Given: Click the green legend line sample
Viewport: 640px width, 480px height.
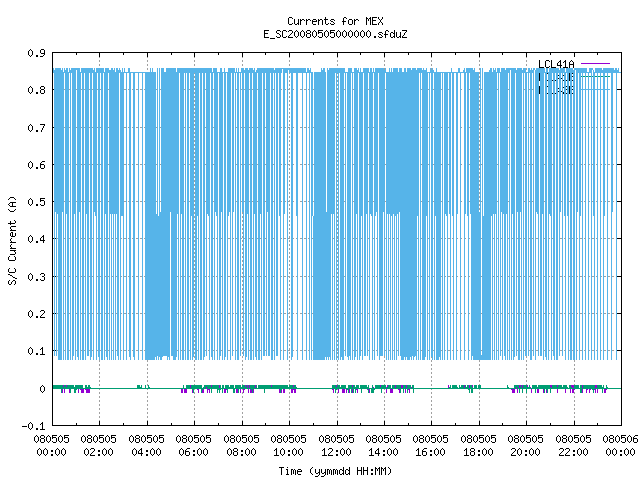Looking at the screenshot, I should point(595,76).
